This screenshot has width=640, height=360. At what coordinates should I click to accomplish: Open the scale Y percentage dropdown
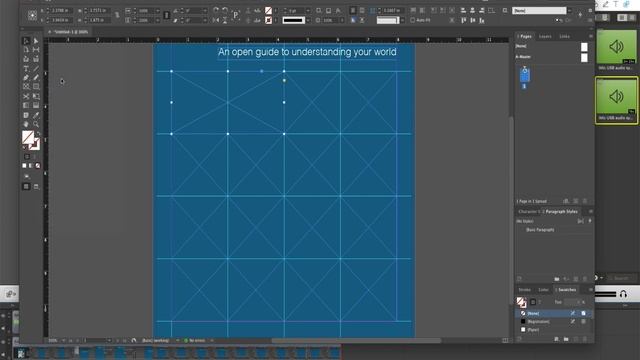(157, 20)
